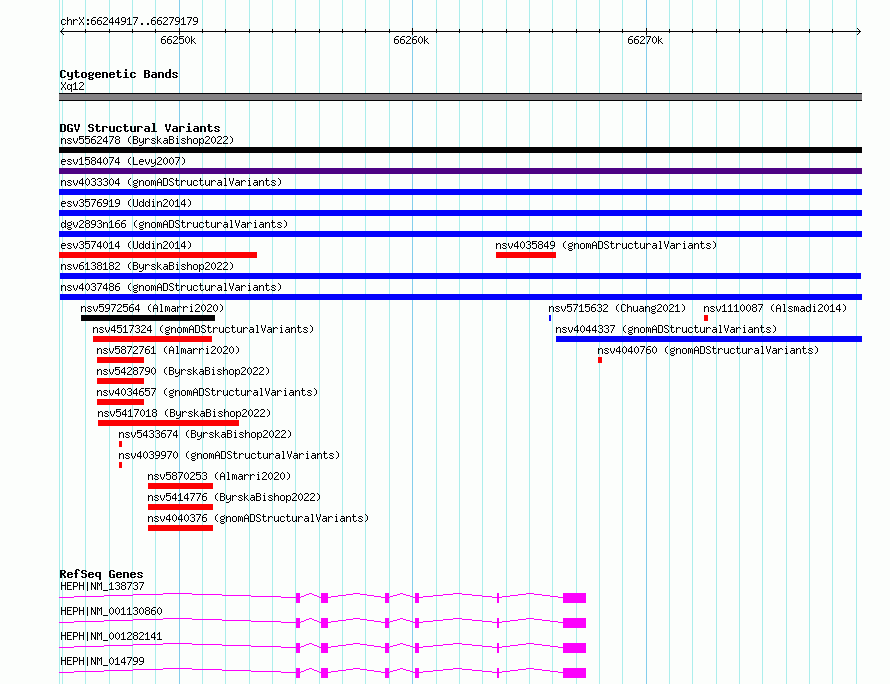This screenshot has height=684, width=890.
Task: Click last exon block of HEPH|NM_001130860
Action: (x=574, y=623)
